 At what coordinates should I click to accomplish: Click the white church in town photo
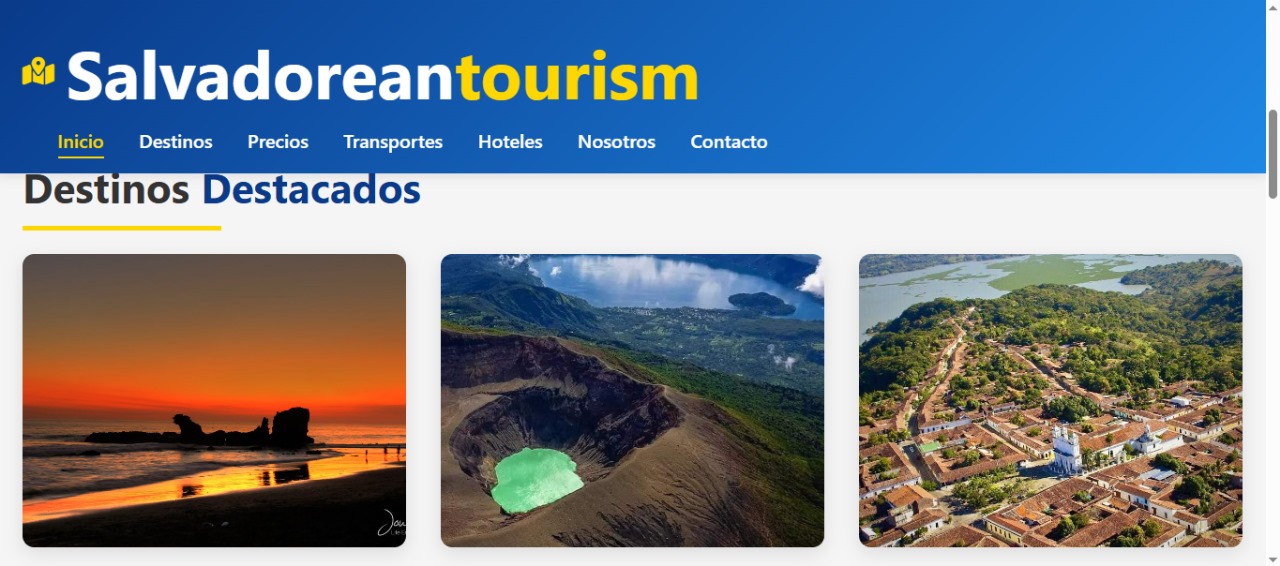(1066, 450)
